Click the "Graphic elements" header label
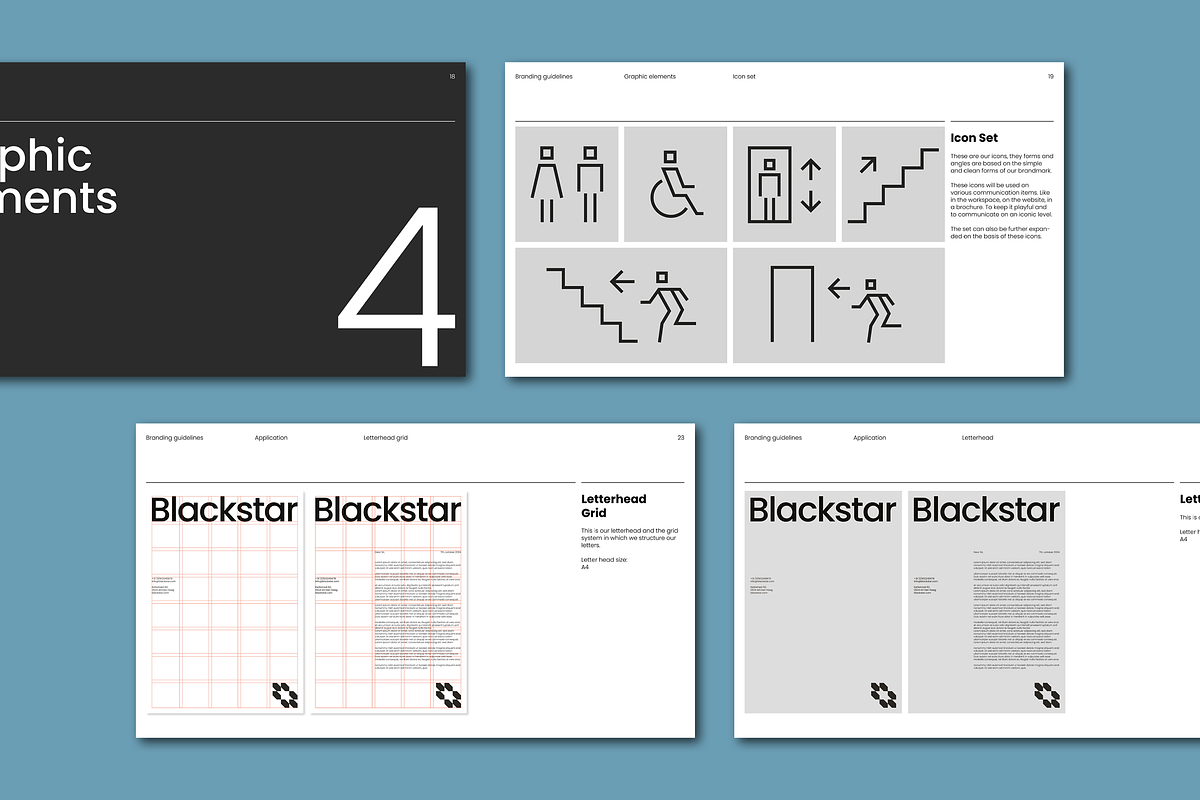1200x800 pixels. coord(650,77)
